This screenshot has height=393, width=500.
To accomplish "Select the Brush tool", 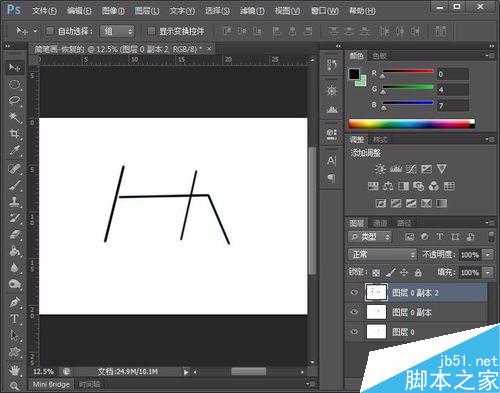I will click(x=14, y=186).
